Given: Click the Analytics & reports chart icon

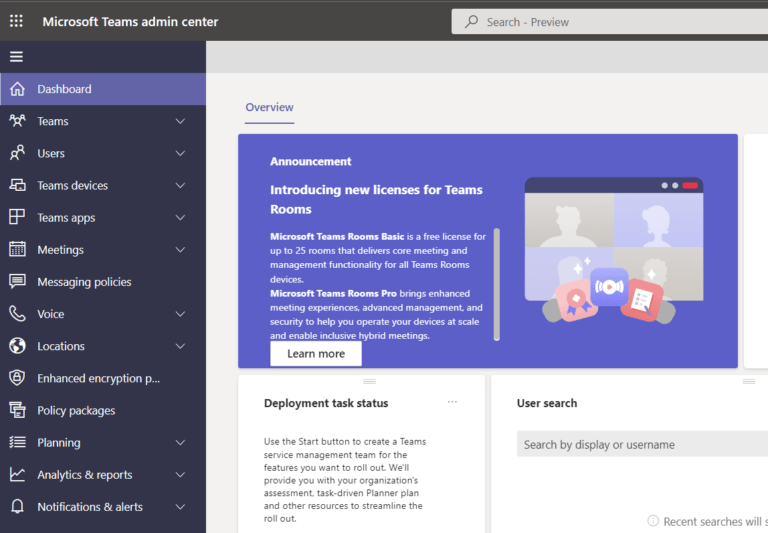Looking at the screenshot, I should click(x=17, y=474).
